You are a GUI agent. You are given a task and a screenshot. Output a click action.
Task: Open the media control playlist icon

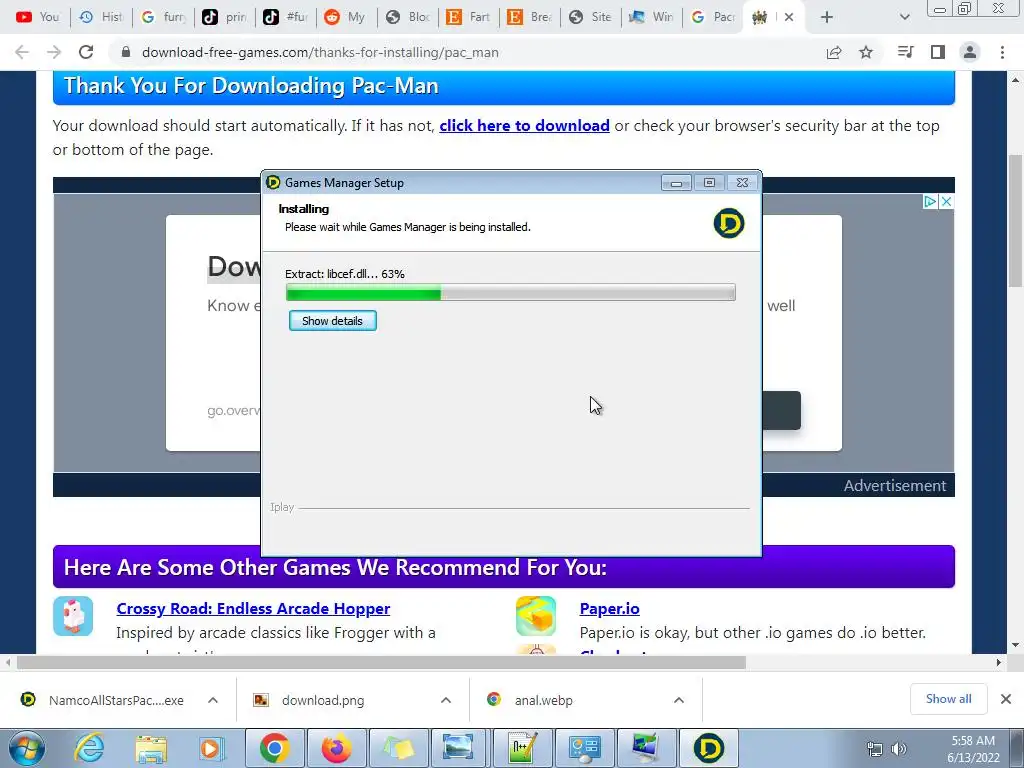point(905,52)
